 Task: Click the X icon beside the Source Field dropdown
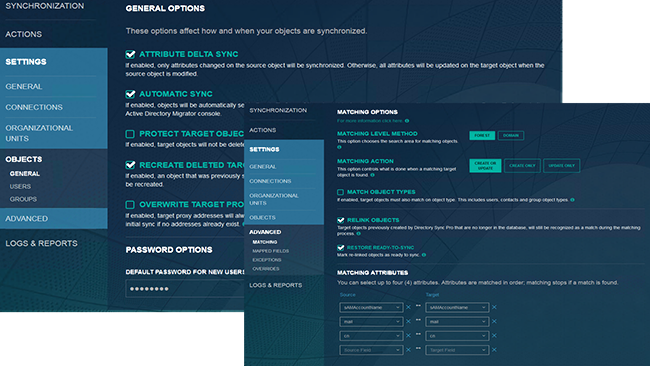coord(408,350)
